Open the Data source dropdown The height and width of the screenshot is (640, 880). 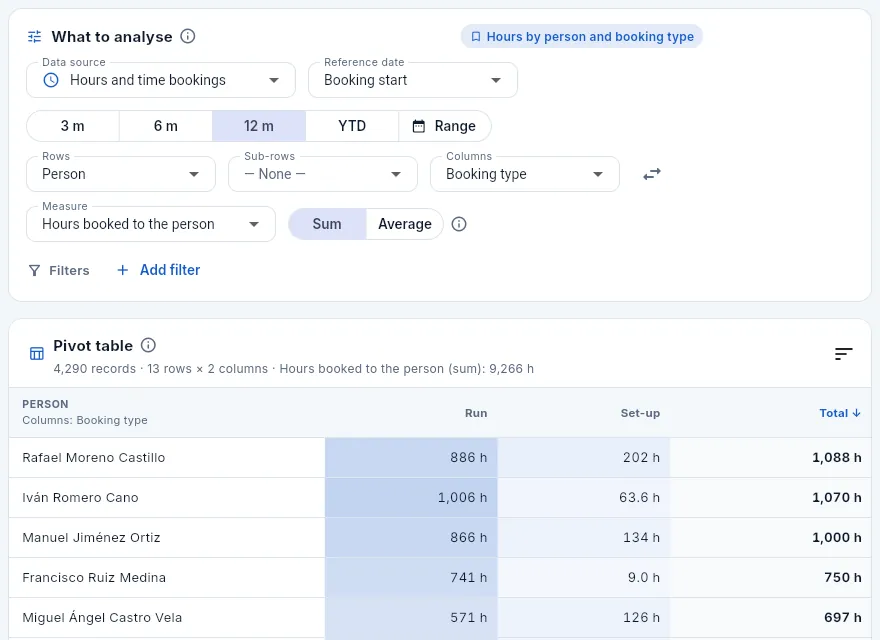(x=161, y=80)
